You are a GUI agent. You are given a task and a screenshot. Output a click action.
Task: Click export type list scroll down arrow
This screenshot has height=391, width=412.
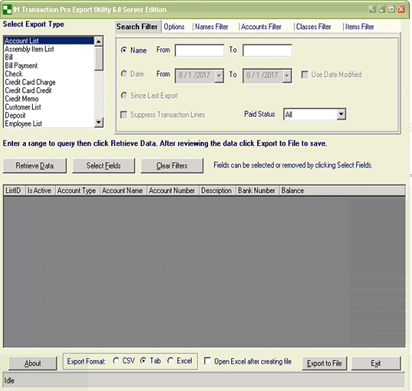tap(99, 122)
